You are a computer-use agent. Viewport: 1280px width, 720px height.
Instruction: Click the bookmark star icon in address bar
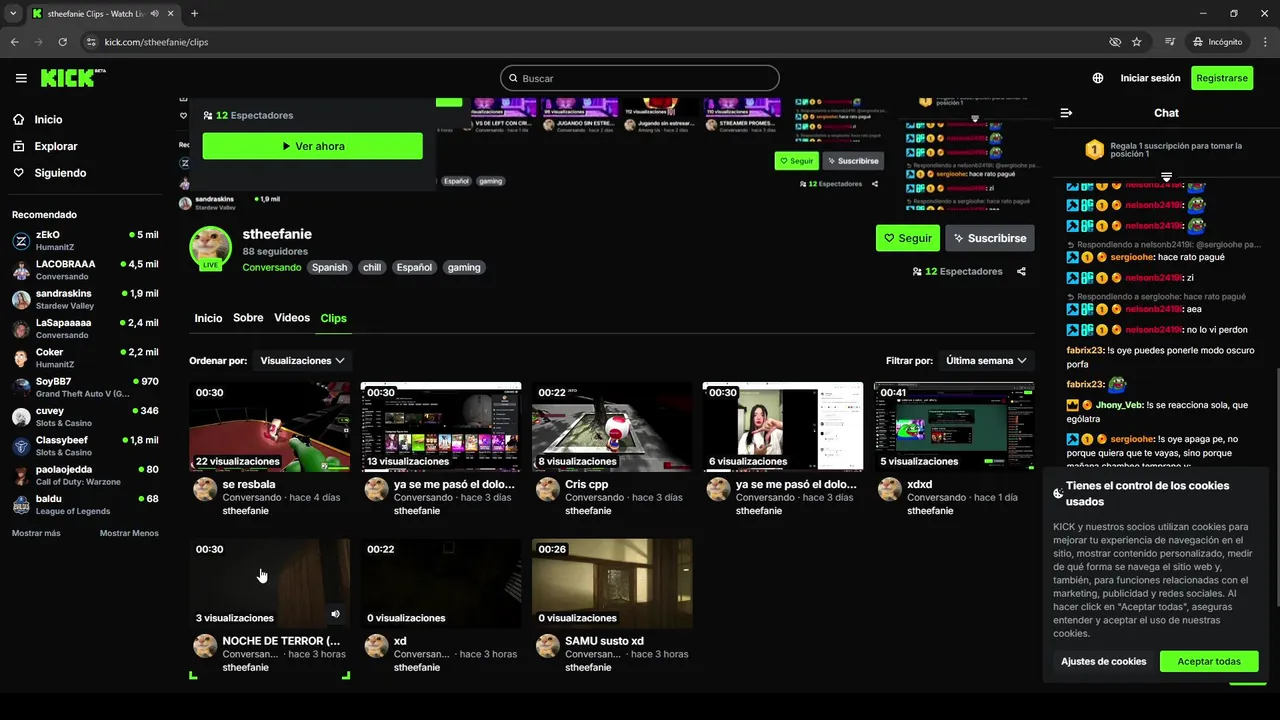pos(1137,42)
